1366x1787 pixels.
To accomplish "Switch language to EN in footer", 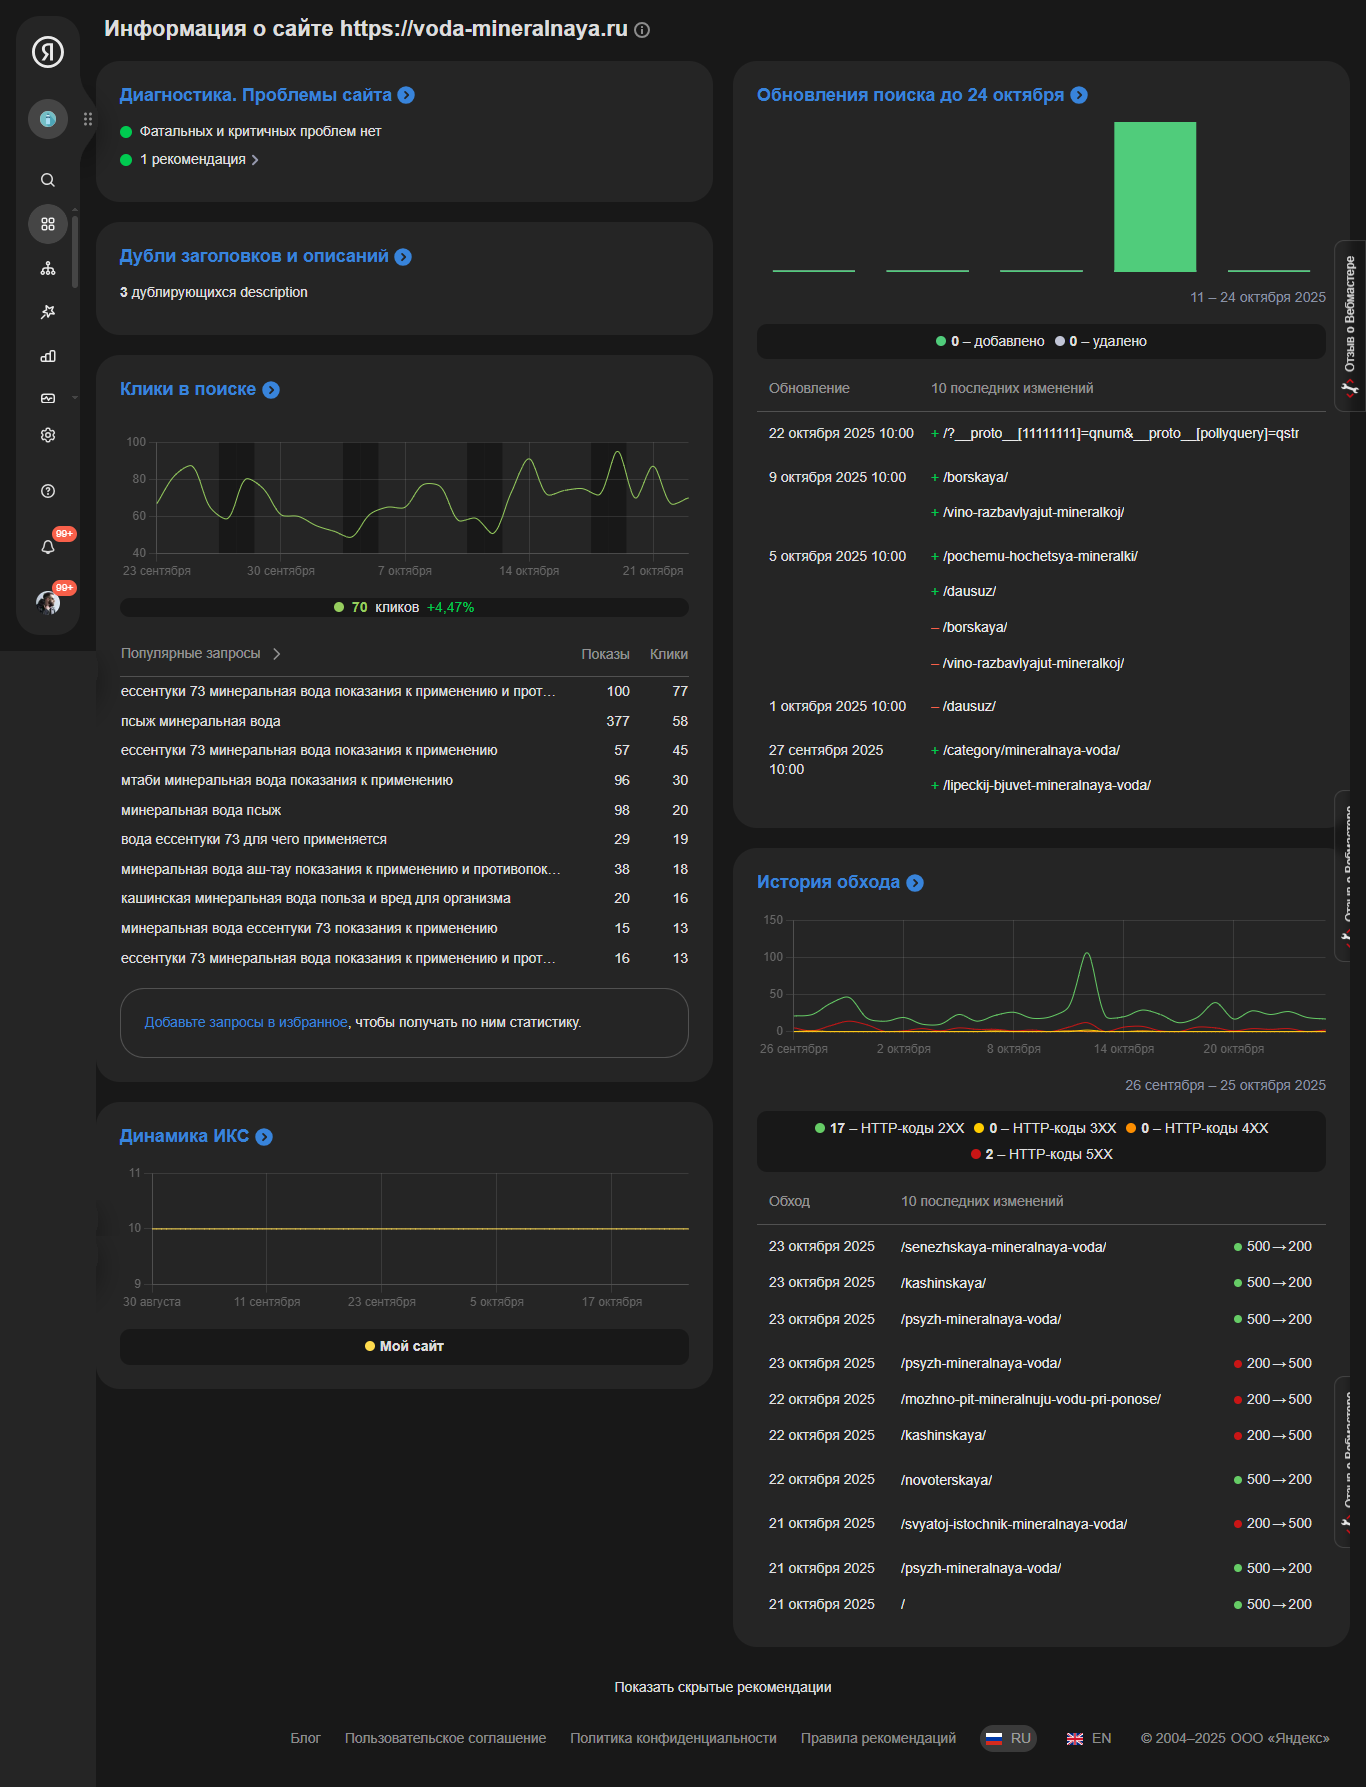I will tap(1089, 1739).
